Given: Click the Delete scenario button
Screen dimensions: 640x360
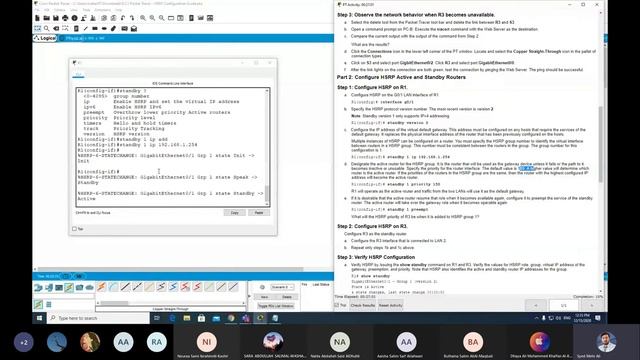Looking at the screenshot, I should click(x=287, y=297).
